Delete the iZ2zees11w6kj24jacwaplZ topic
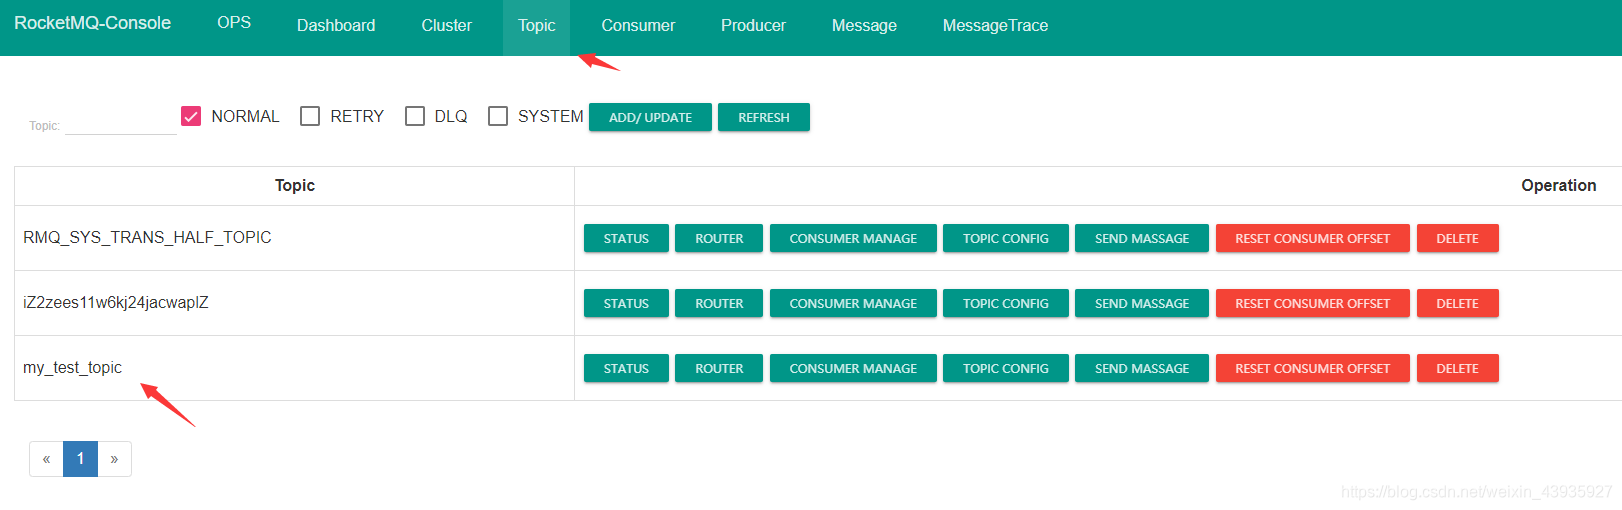The height and width of the screenshot is (510, 1622). [1458, 303]
